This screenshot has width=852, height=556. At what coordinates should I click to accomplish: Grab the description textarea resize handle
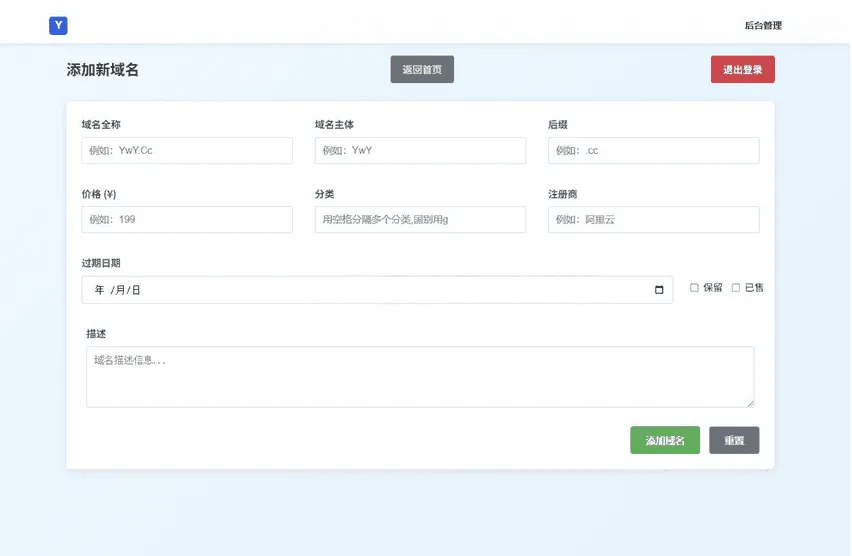(x=750, y=403)
